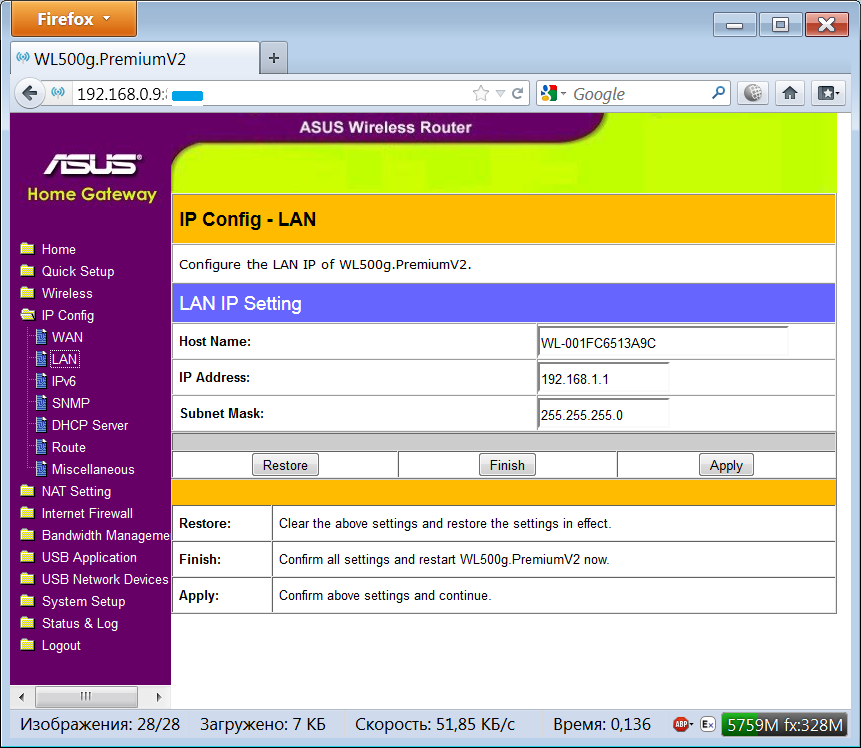Bookmark page with the star icon
This screenshot has width=861, height=748.
pos(480,93)
